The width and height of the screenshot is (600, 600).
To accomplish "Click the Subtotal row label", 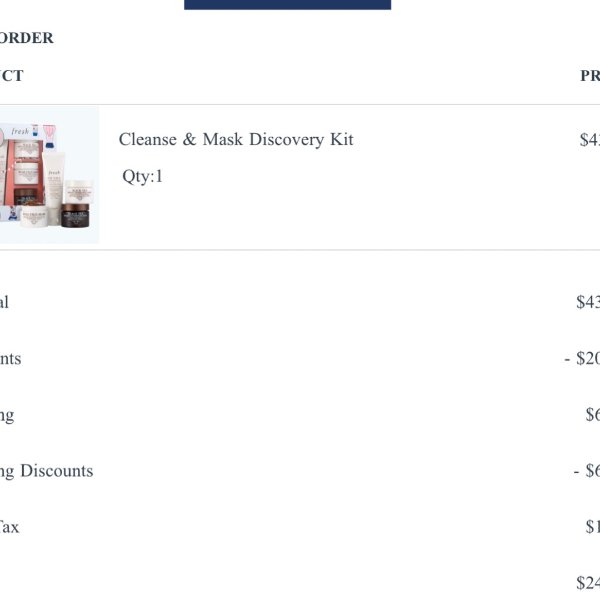I will point(4,302).
